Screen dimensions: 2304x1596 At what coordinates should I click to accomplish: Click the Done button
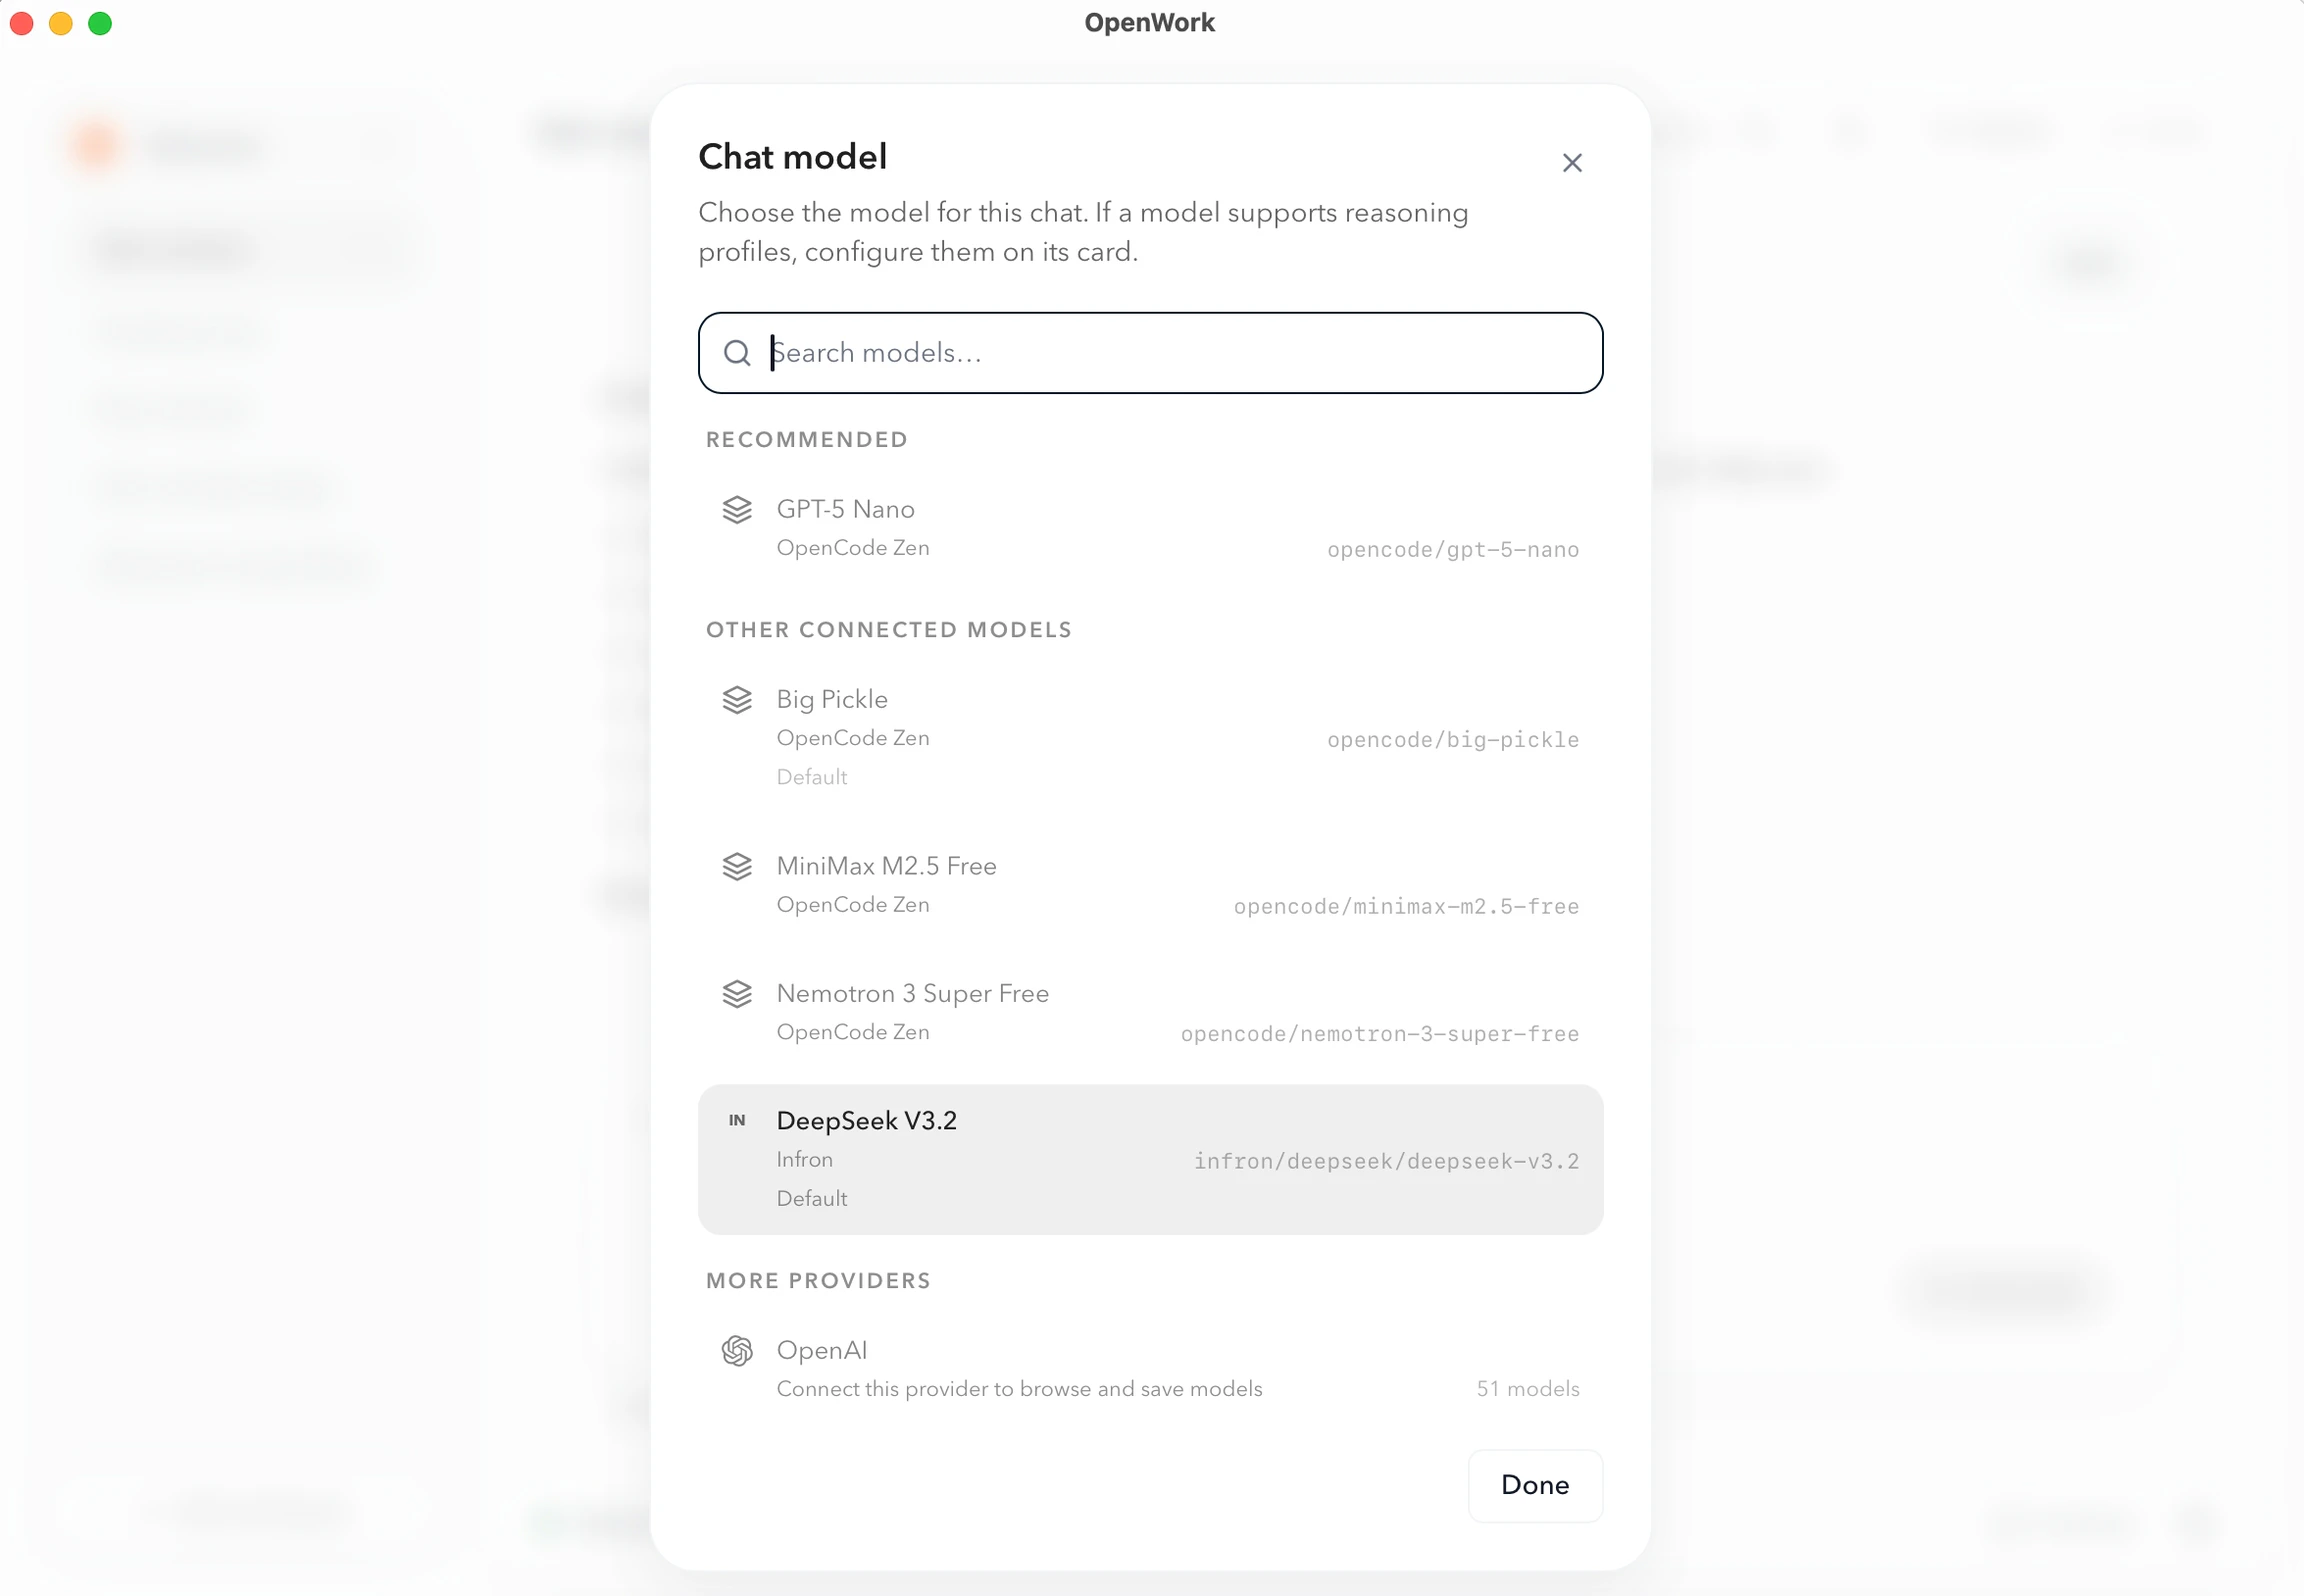(1534, 1486)
